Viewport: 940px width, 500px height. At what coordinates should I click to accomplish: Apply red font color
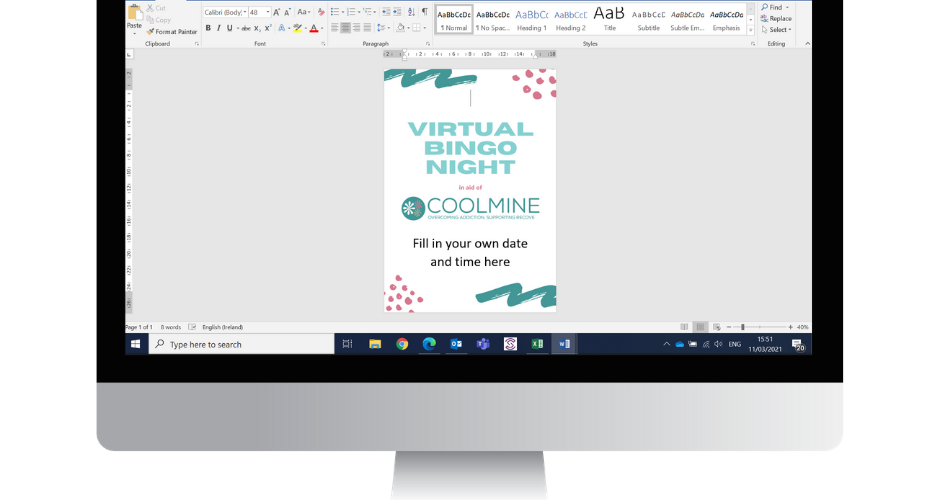[x=314, y=28]
